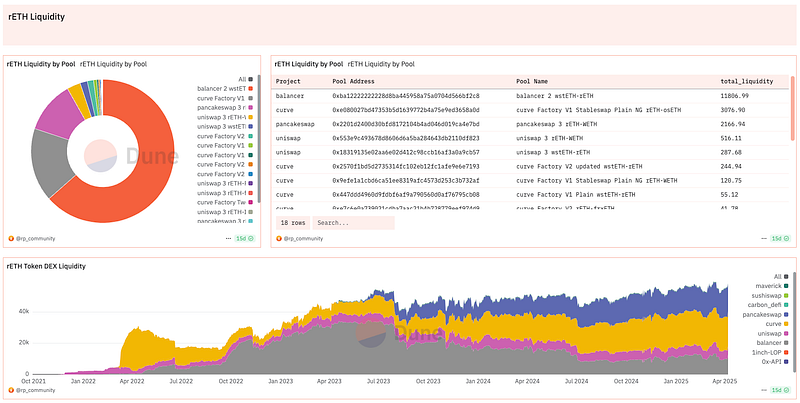Open the @rp_community link under the pie chart
Viewport: 800px width, 403px height.
click(x=35, y=238)
